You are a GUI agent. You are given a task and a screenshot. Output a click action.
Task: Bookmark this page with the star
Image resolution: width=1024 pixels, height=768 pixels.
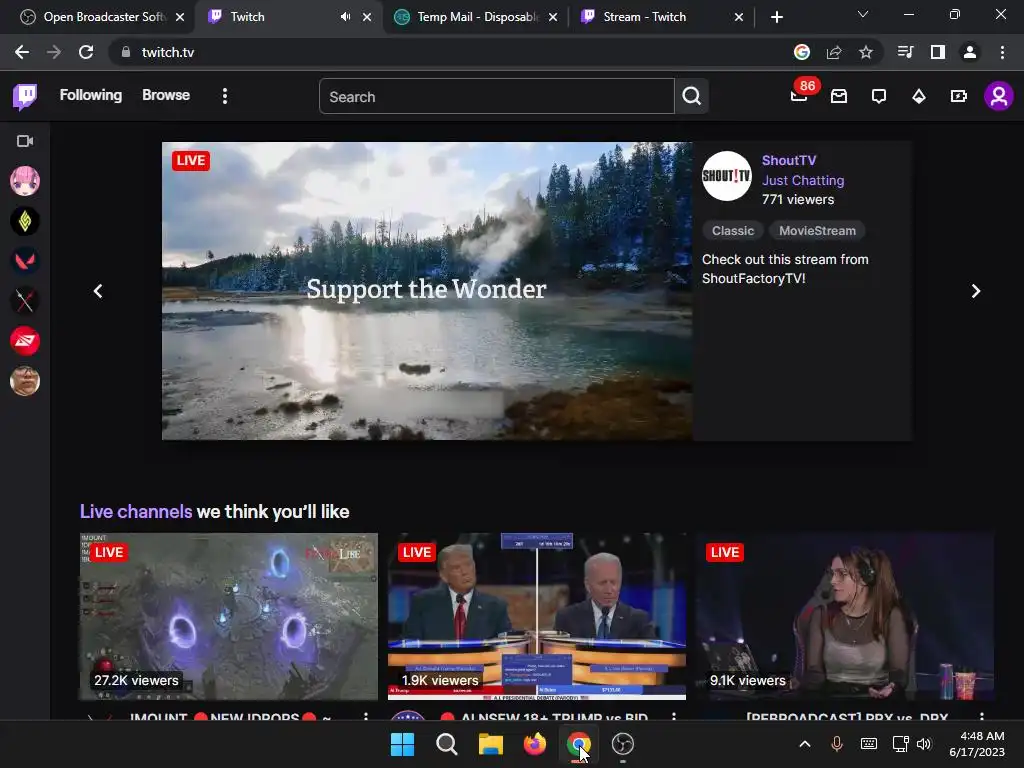coord(866,52)
